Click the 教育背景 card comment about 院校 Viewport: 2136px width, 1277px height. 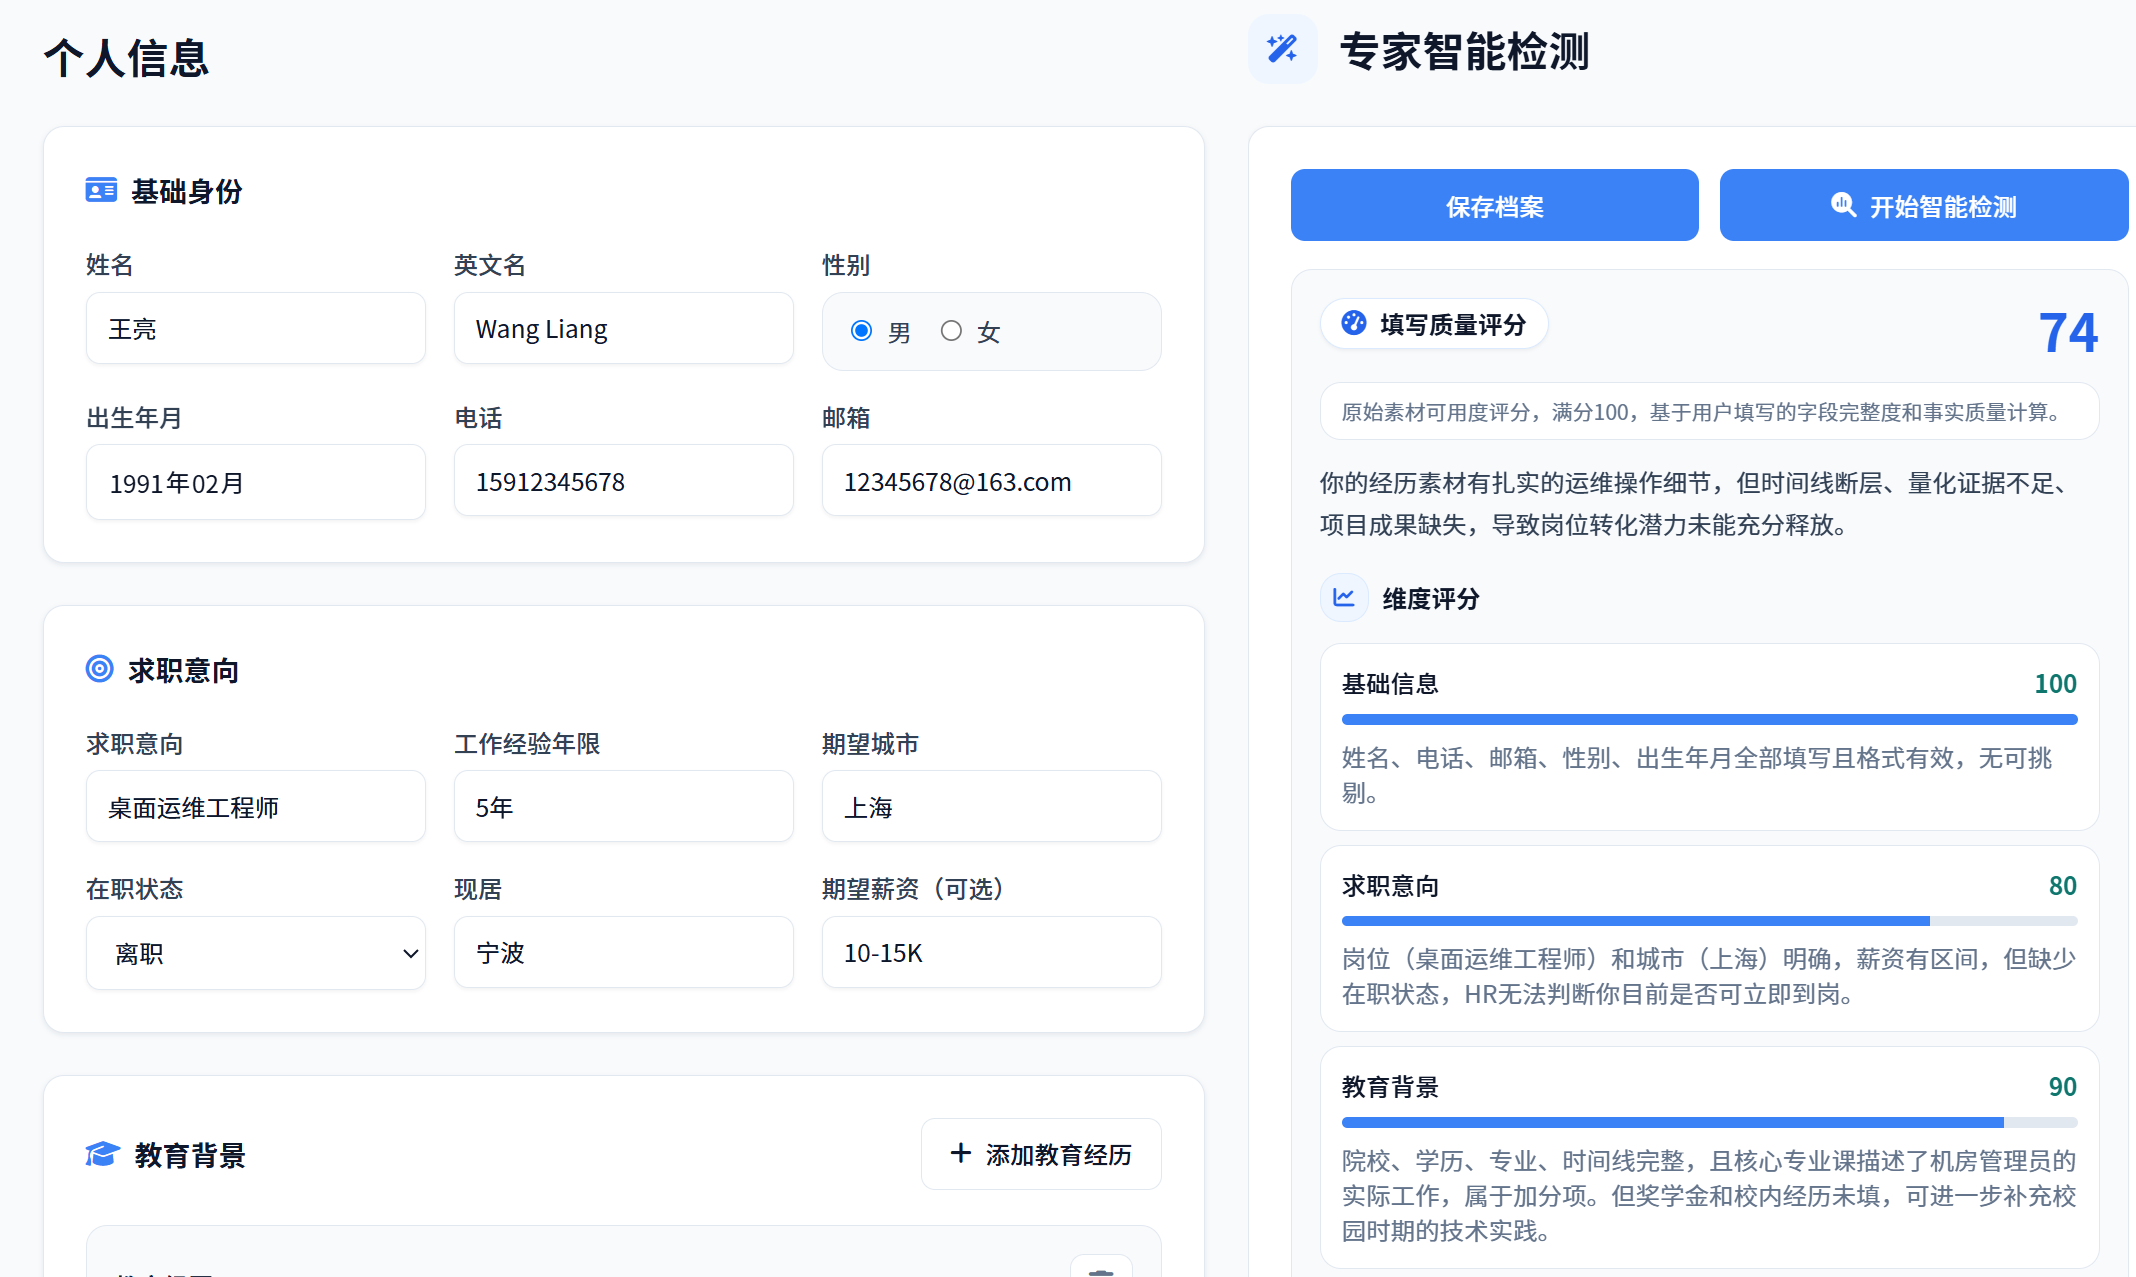[1709, 1195]
